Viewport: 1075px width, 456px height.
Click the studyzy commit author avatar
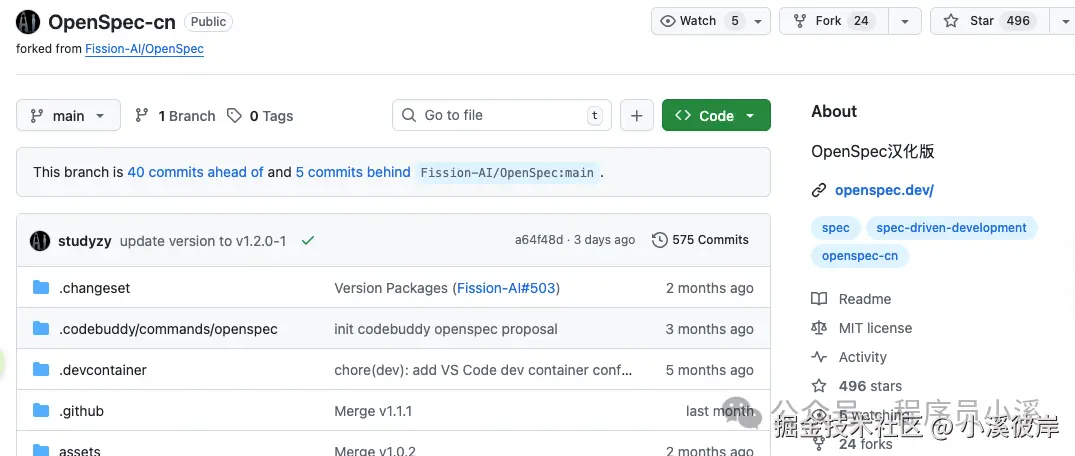click(x=40, y=241)
